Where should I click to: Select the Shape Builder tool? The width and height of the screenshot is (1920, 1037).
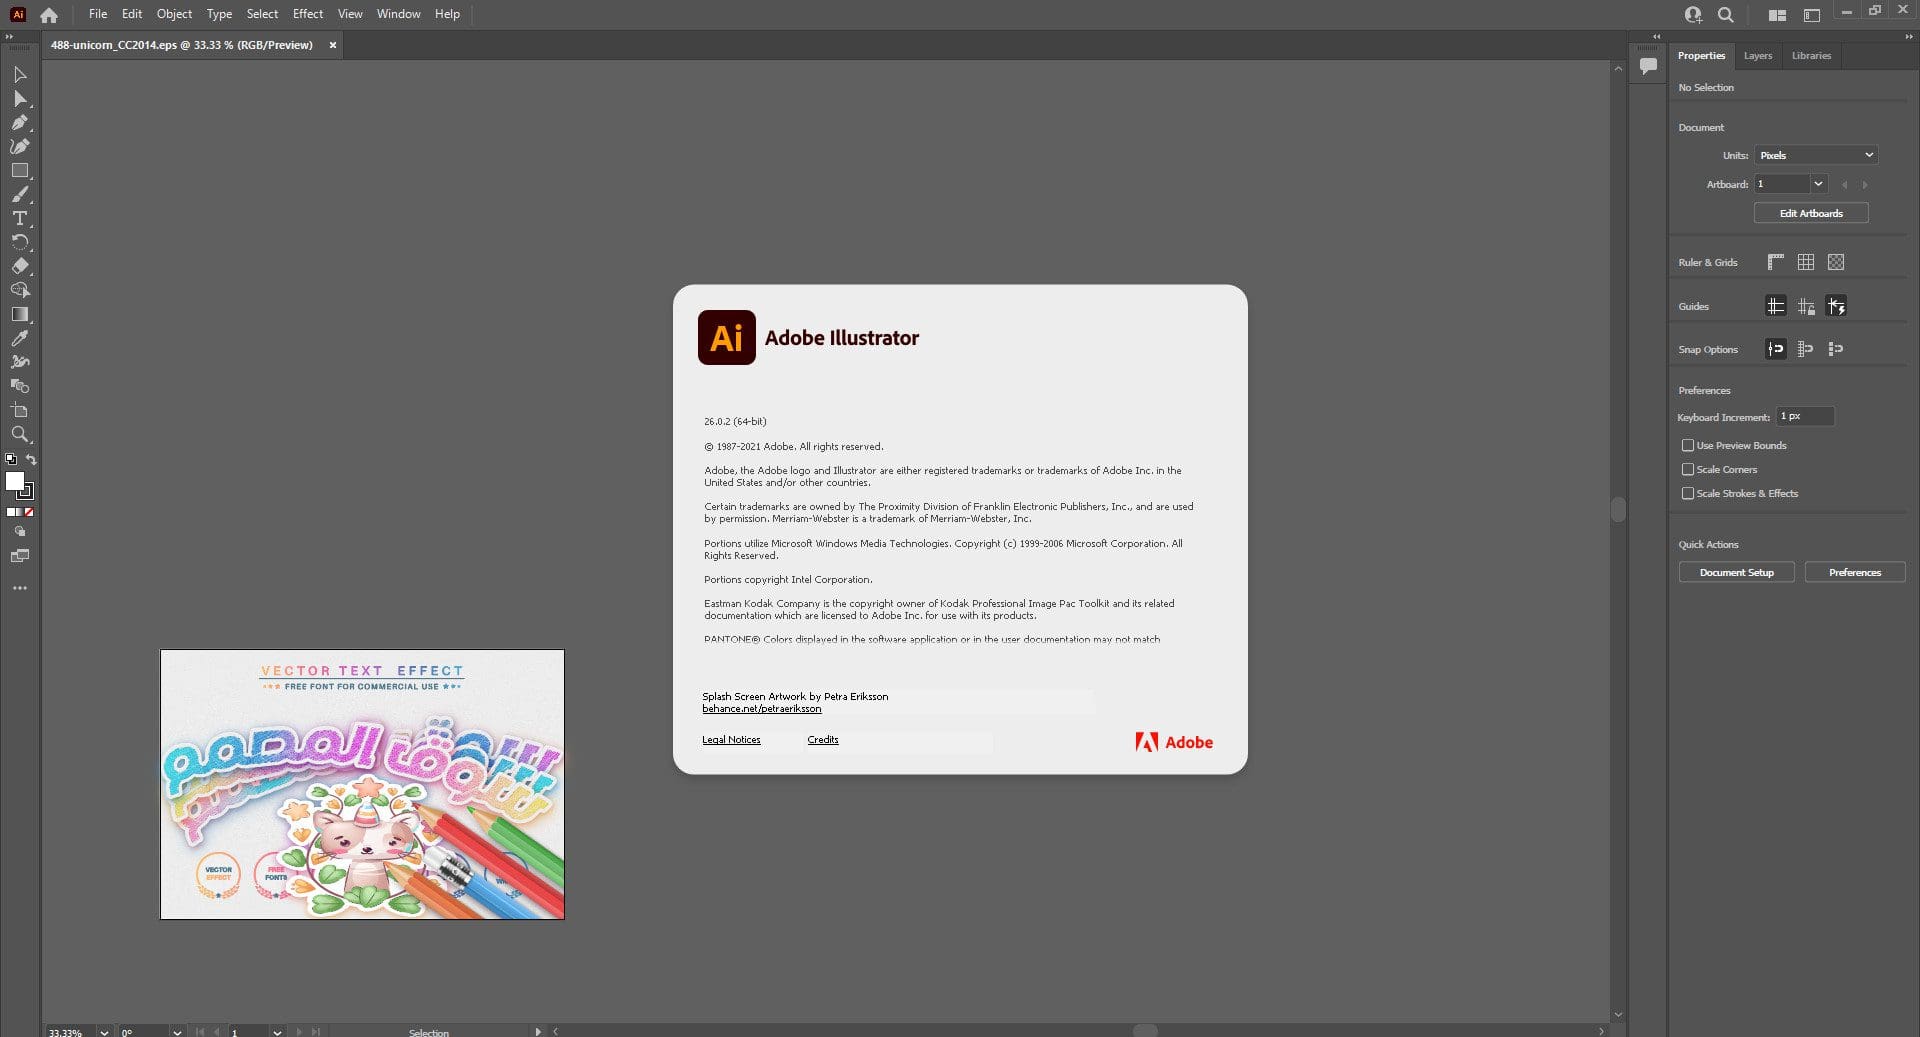19,290
